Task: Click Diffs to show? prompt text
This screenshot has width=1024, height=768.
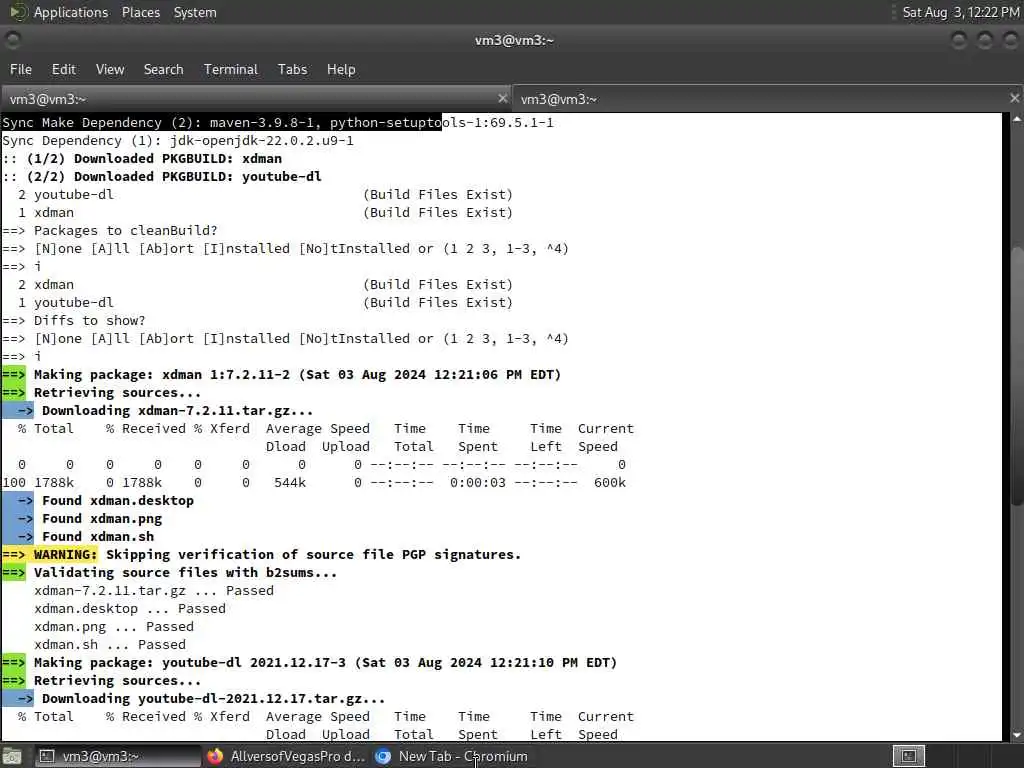Action: pyautogui.click(x=89, y=321)
